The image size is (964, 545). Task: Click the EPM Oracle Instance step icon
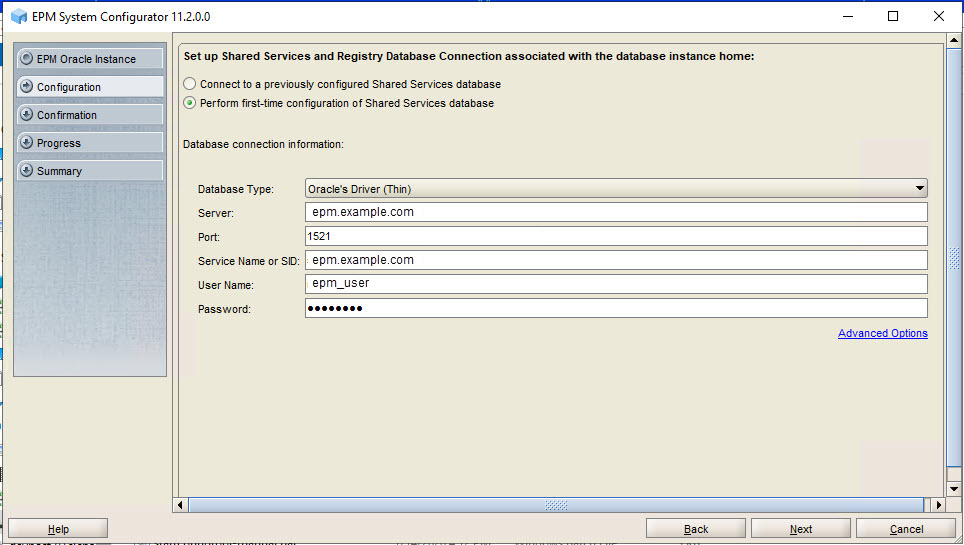[26, 58]
